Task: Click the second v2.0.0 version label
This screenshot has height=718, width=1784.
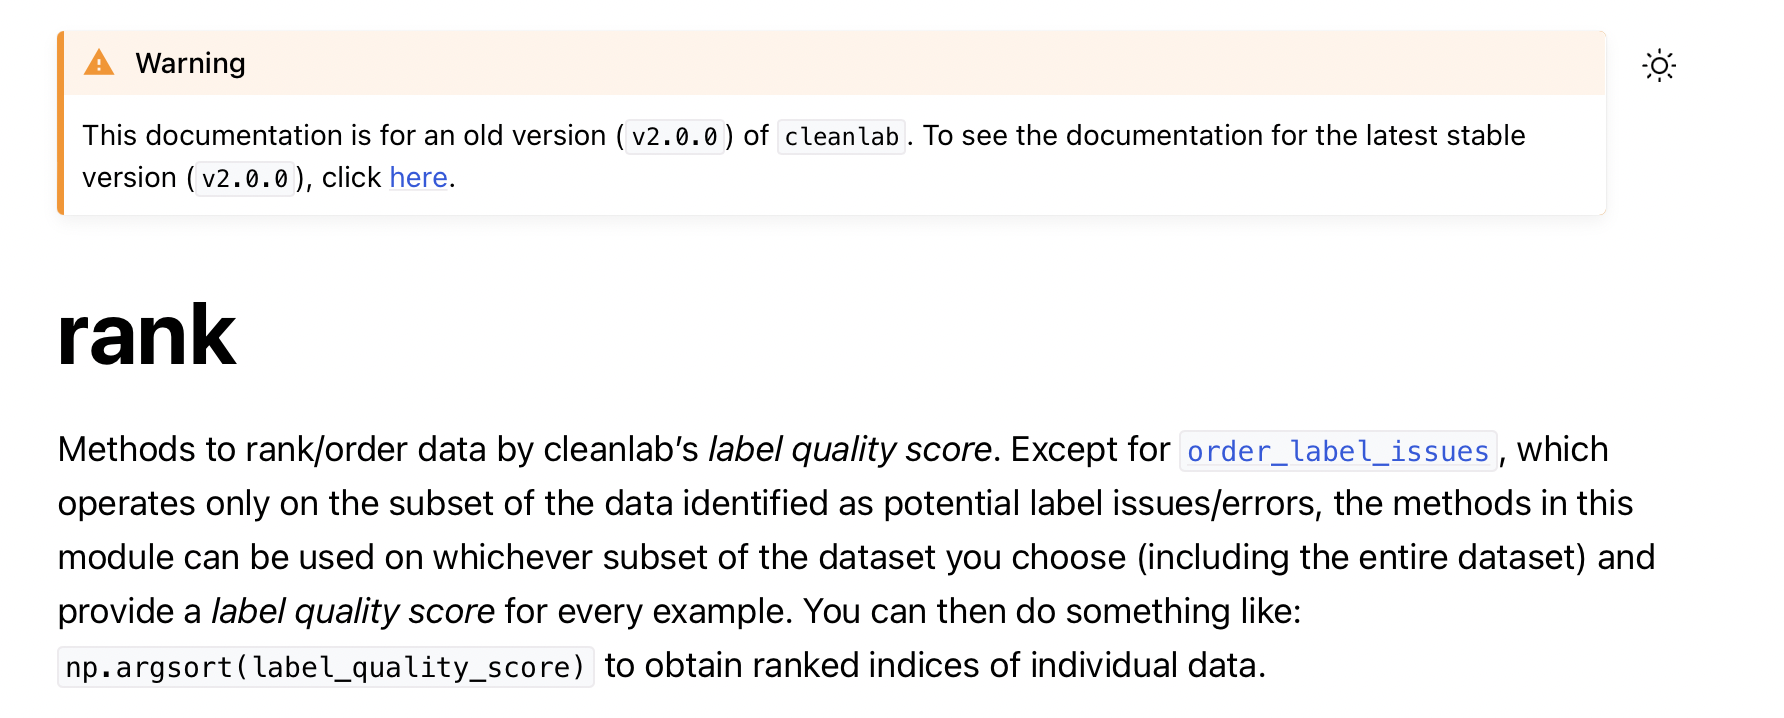Action: [244, 179]
